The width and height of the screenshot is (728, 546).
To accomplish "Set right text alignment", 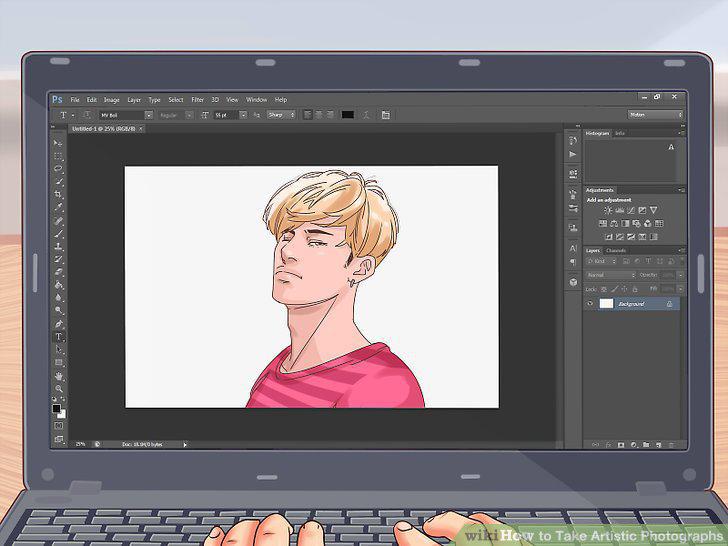I will coord(330,115).
